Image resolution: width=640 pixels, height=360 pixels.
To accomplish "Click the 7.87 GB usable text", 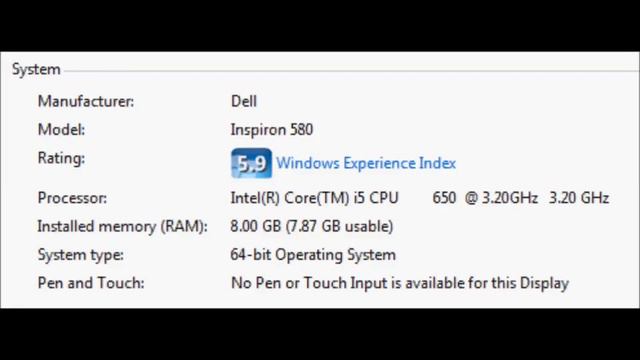I will tap(339, 227).
